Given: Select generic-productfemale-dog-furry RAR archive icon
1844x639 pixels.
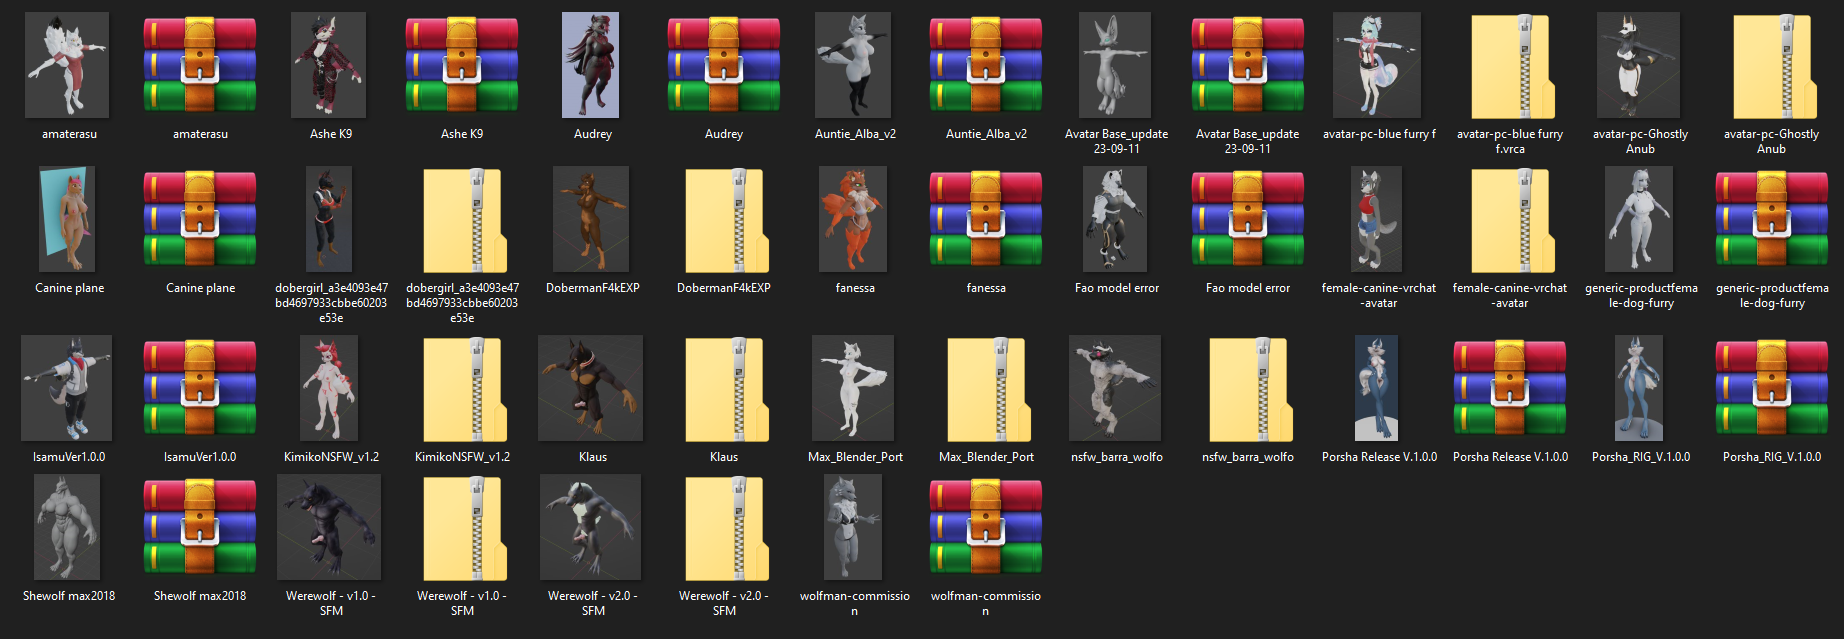Looking at the screenshot, I should point(1772,219).
